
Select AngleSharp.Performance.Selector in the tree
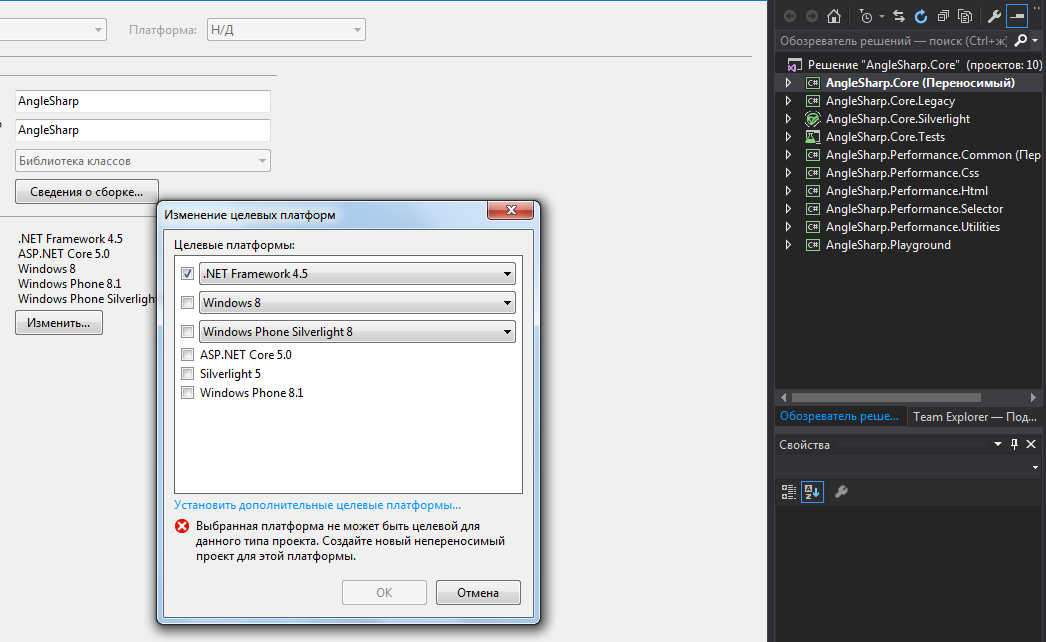point(914,209)
